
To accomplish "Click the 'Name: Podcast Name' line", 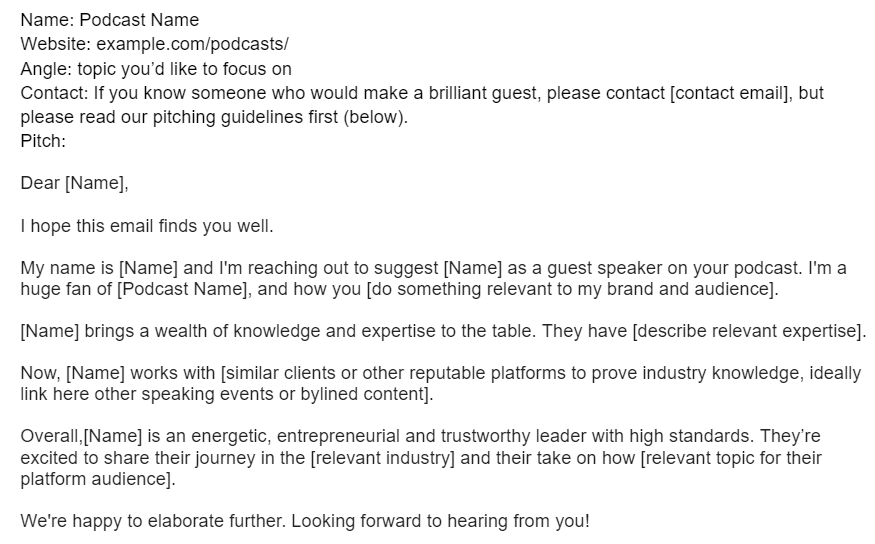I will (x=110, y=20).
